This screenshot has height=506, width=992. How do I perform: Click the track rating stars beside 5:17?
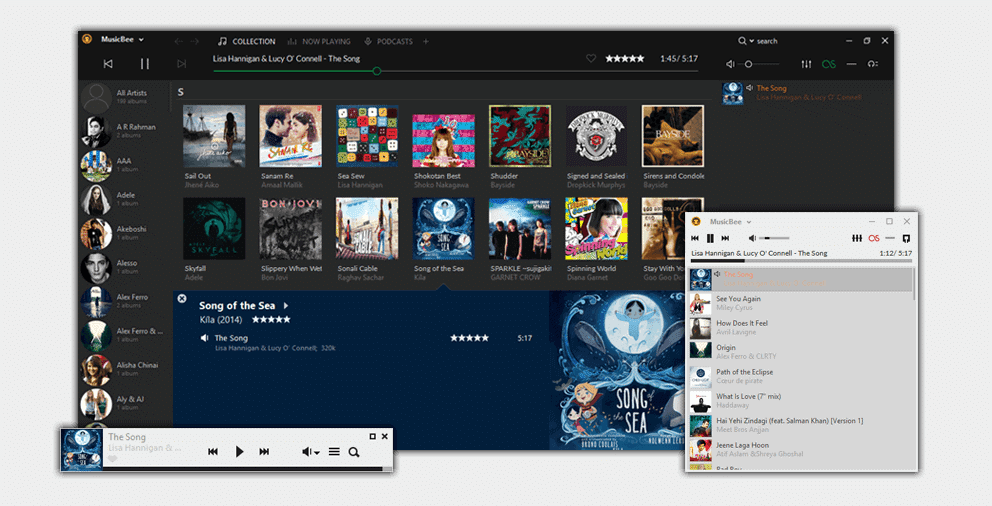469,338
